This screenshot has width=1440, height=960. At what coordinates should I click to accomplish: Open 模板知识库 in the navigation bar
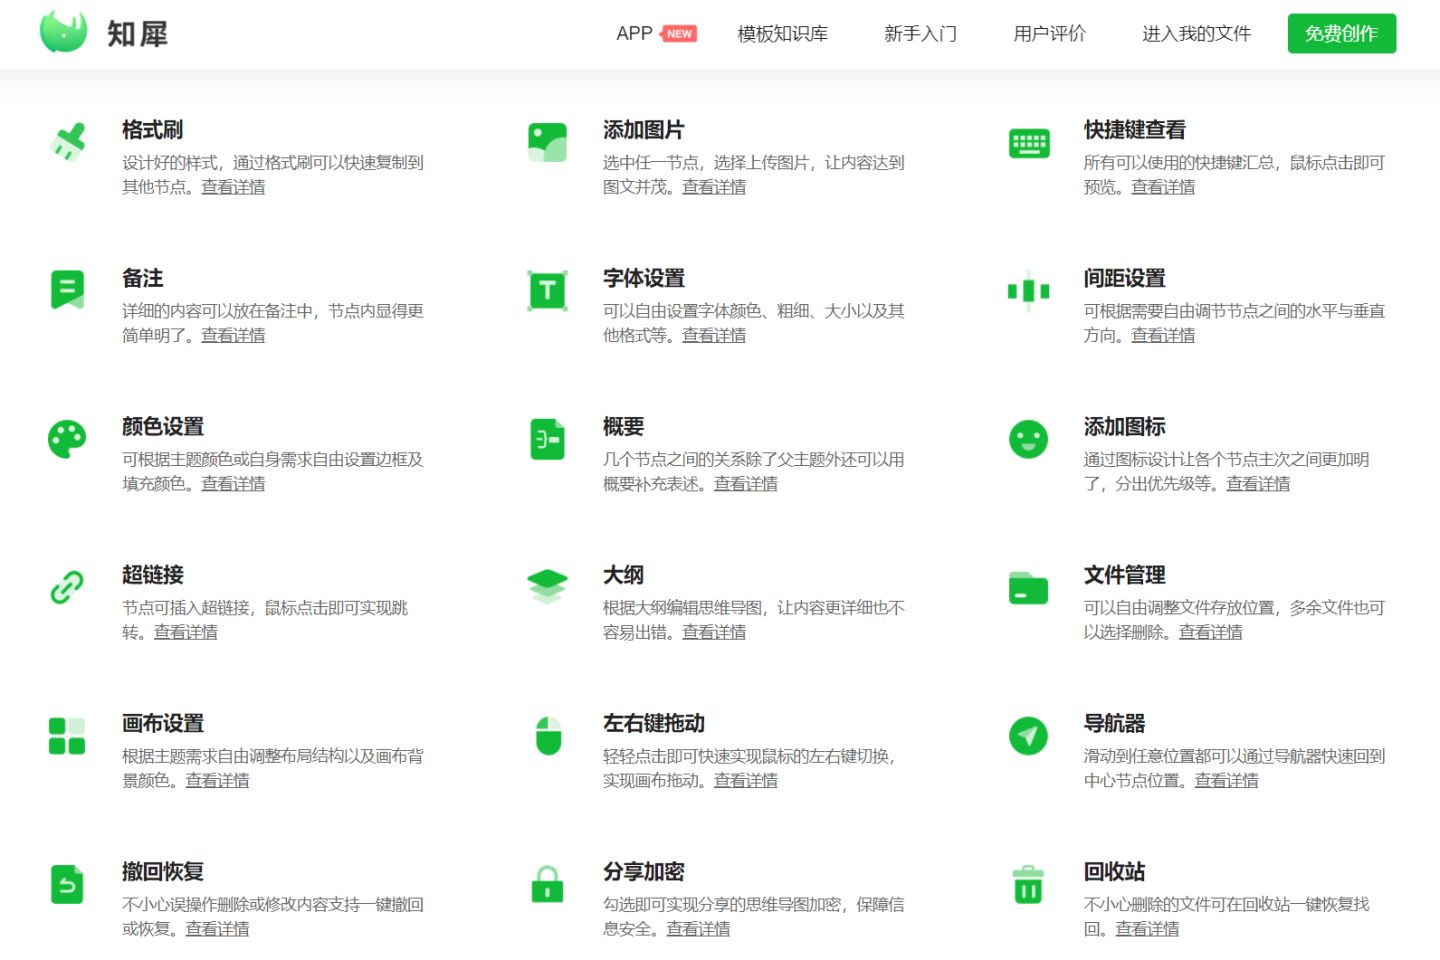[x=783, y=33]
